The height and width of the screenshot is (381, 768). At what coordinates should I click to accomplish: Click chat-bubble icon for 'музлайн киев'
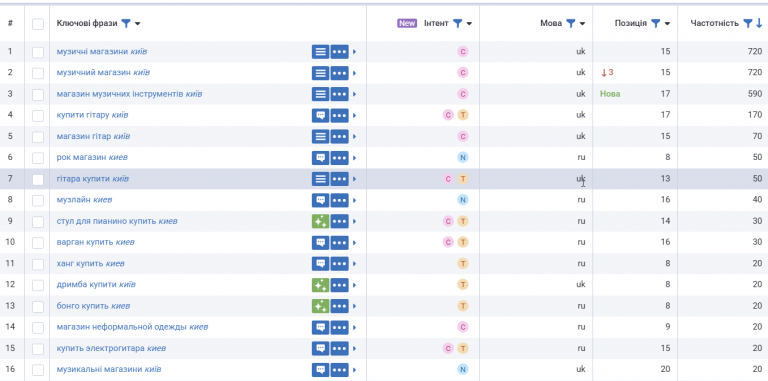[320, 200]
